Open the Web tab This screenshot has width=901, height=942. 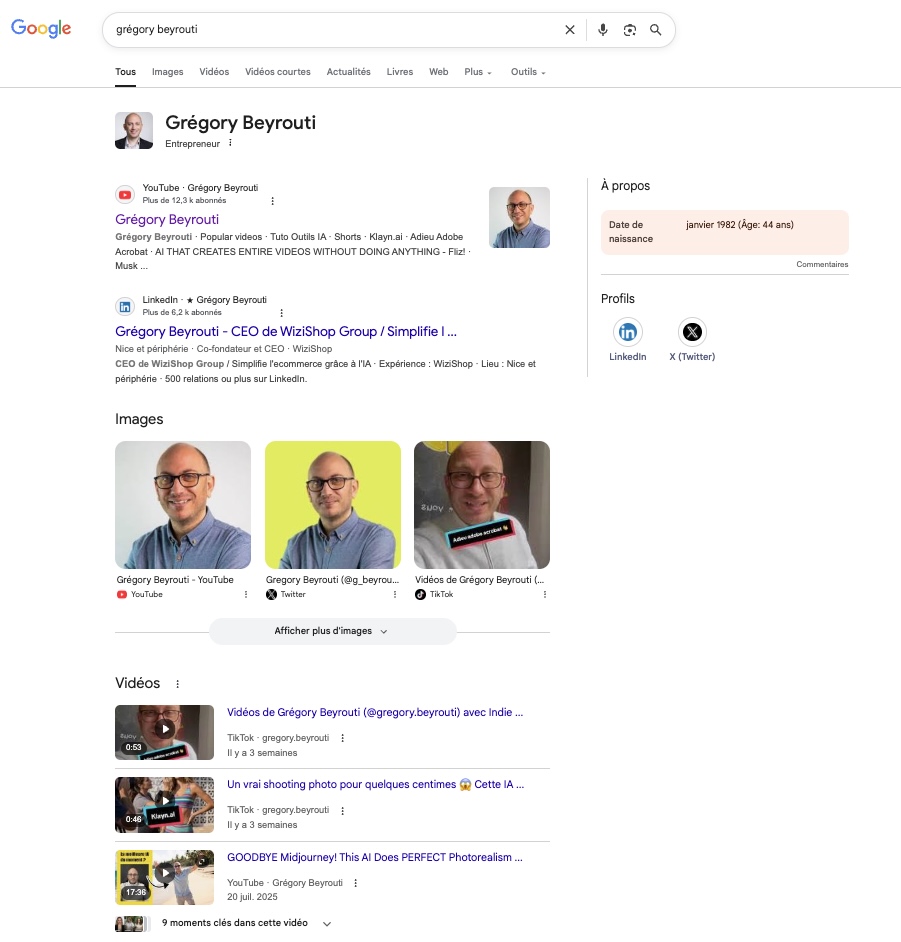click(438, 71)
